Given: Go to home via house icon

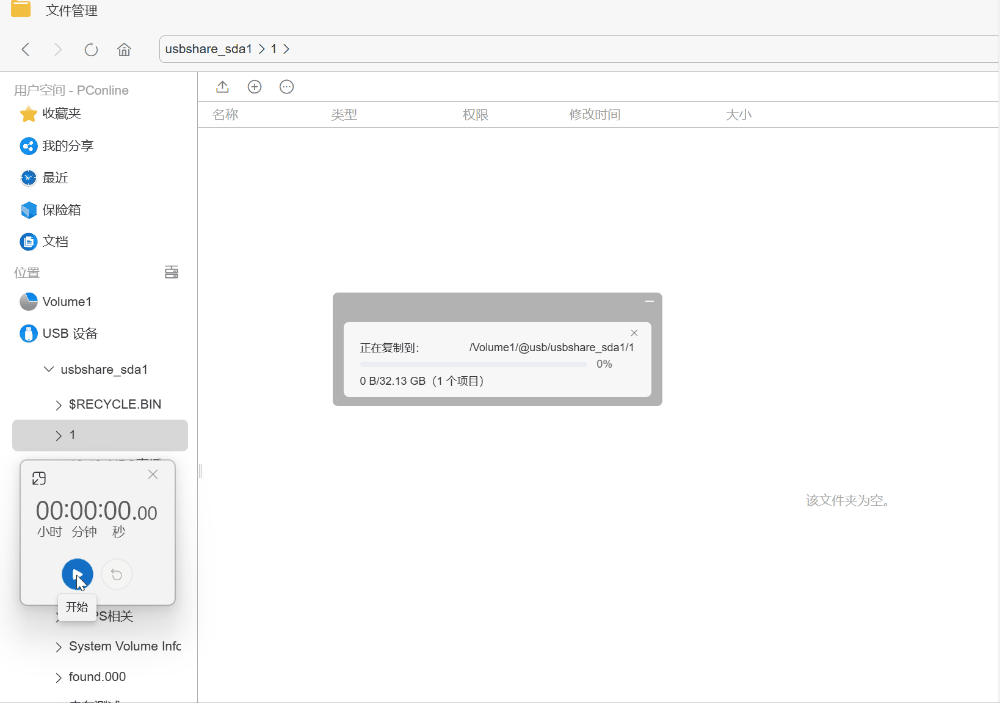Looking at the screenshot, I should (124, 49).
